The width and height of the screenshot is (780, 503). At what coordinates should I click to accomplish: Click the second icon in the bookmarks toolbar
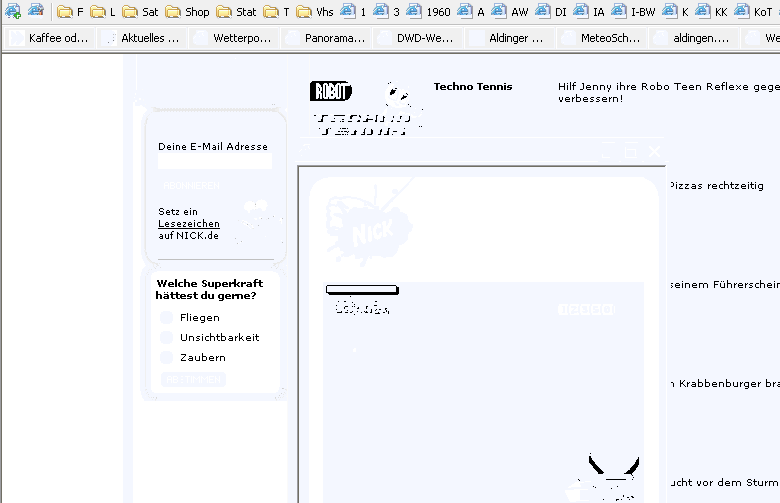36,12
